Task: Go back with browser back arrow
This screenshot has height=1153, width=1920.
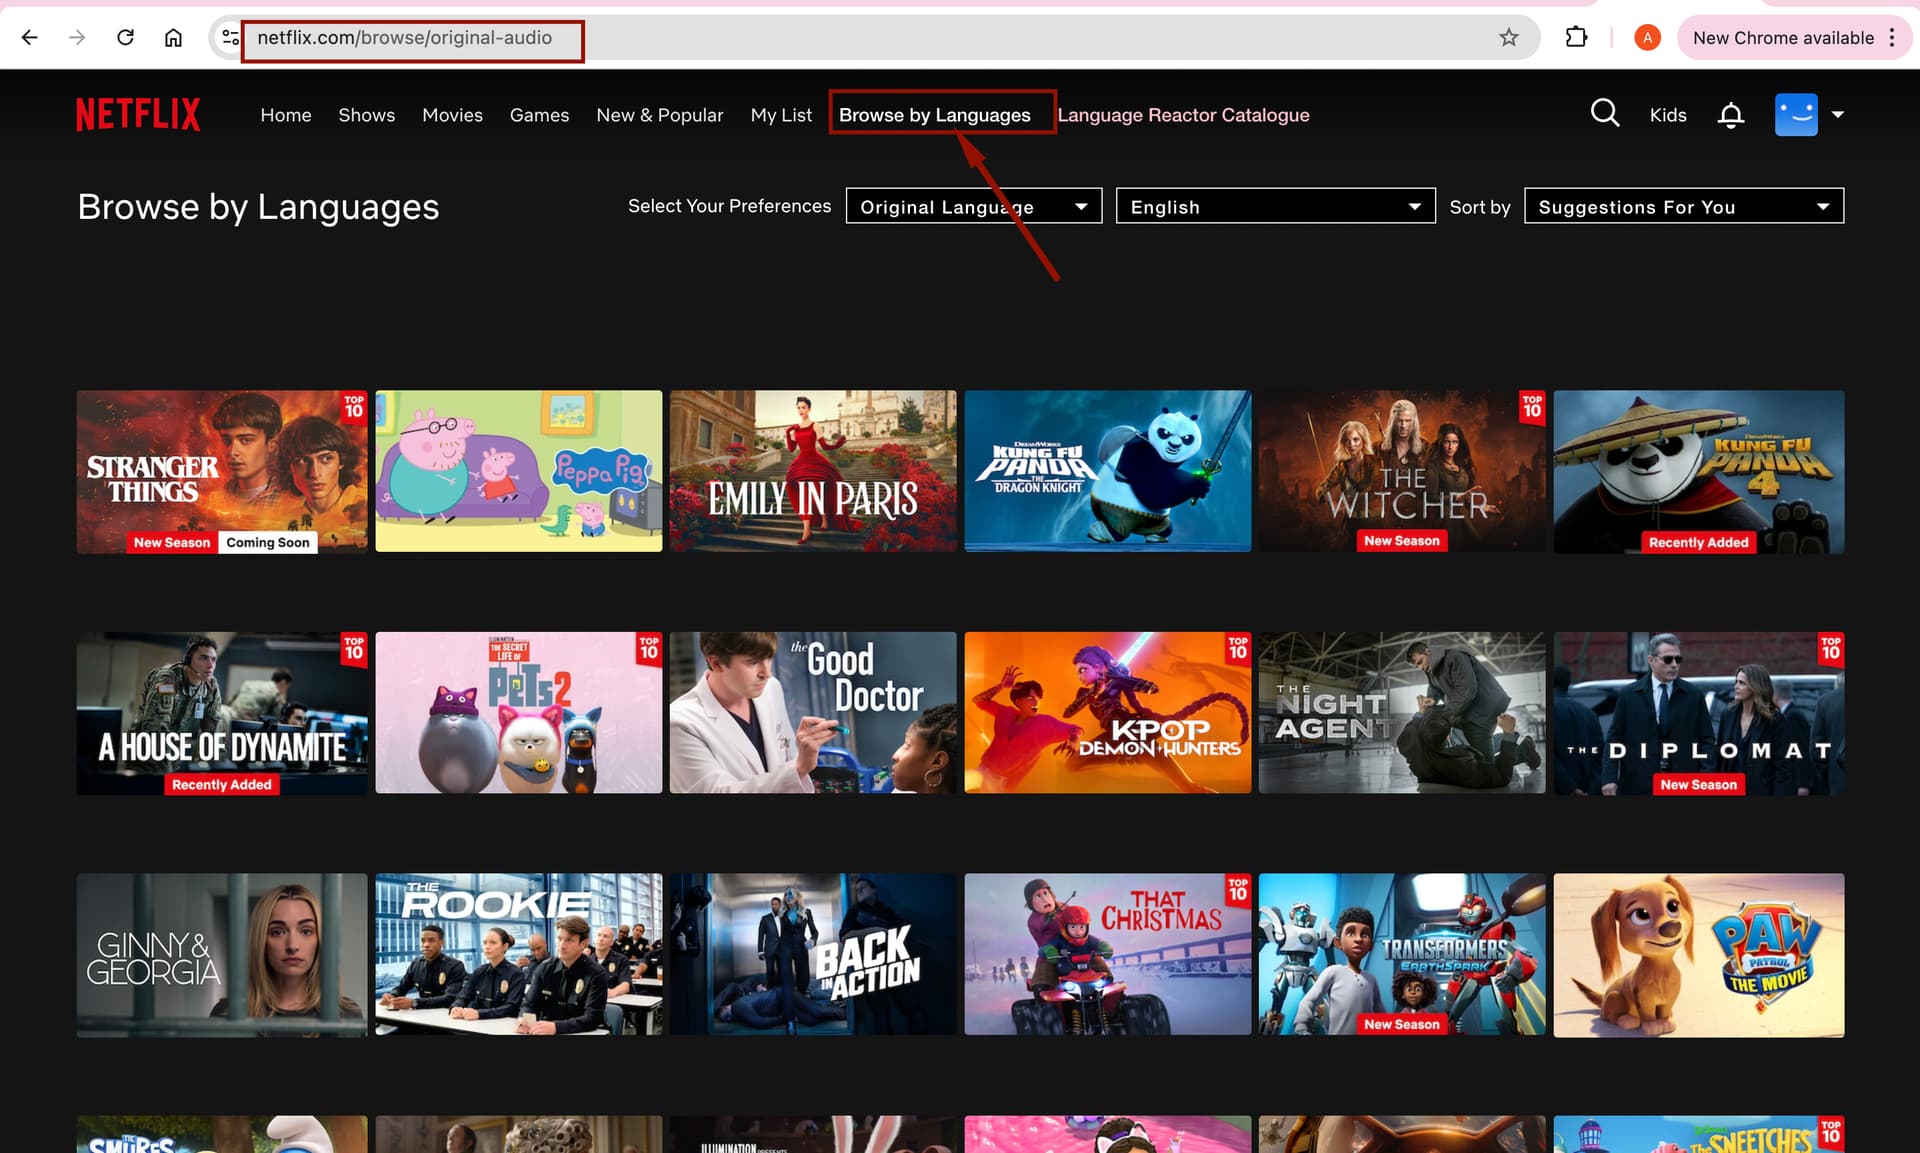Action: 30,38
